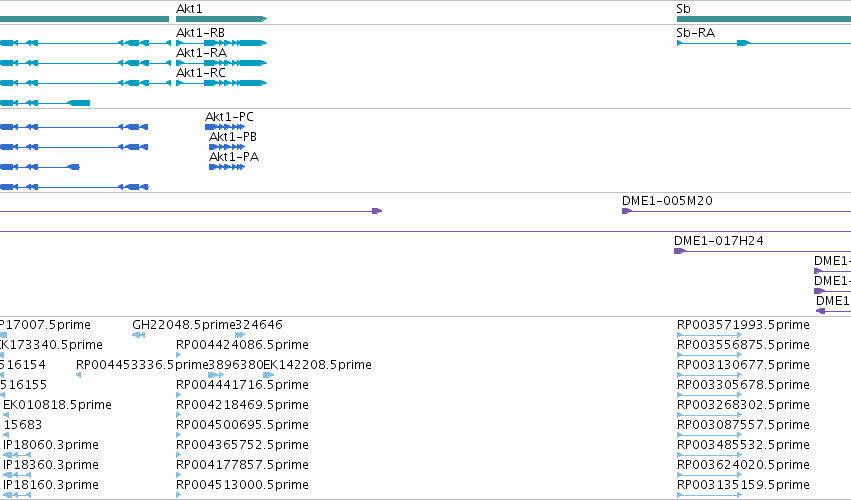The height and width of the screenshot is (500, 851).
Task: Click the Akt1-PA coding region glyph
Action: click(227, 167)
